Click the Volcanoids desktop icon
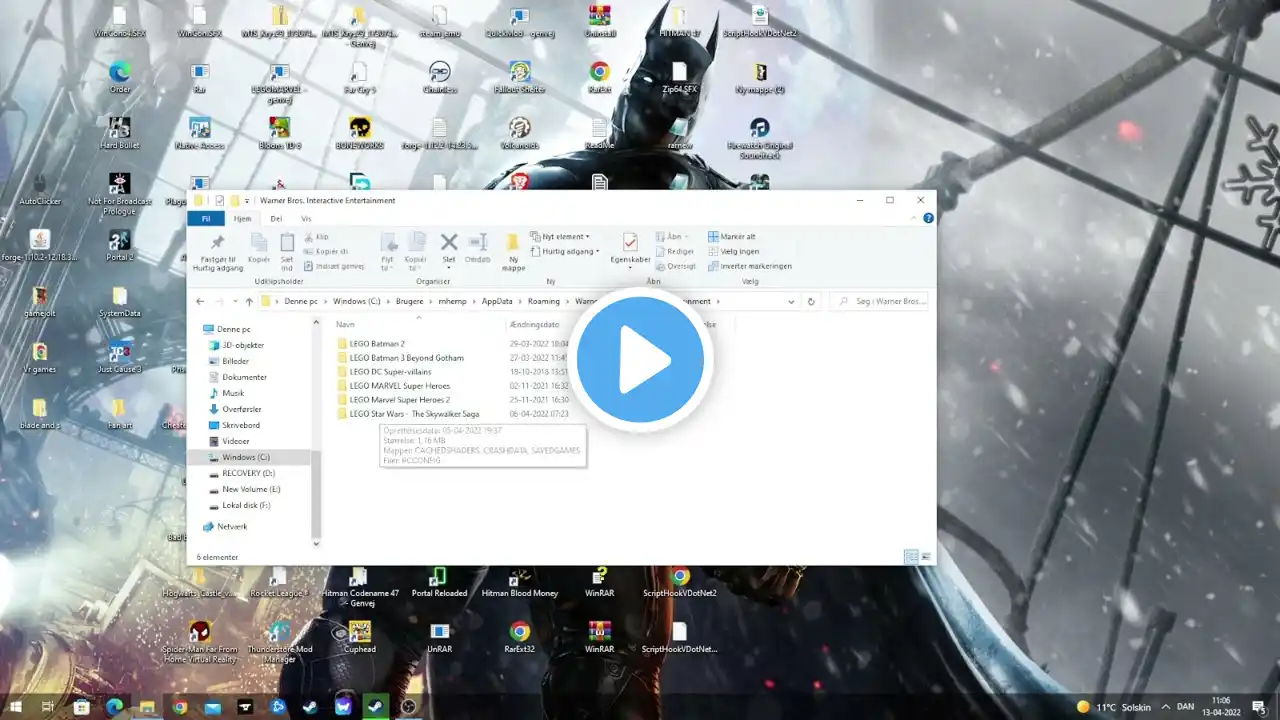 (x=520, y=133)
